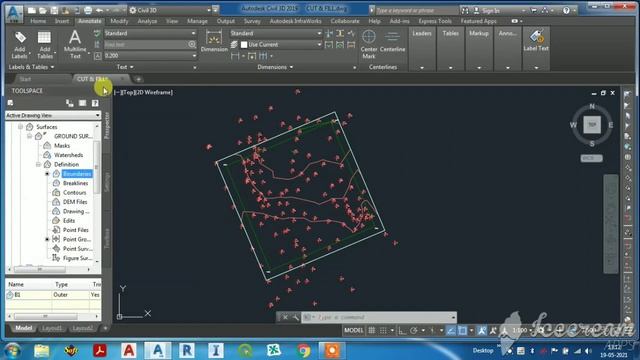Click the Add Labels tag icon
Screen dimensions: 640x360
coord(20,38)
